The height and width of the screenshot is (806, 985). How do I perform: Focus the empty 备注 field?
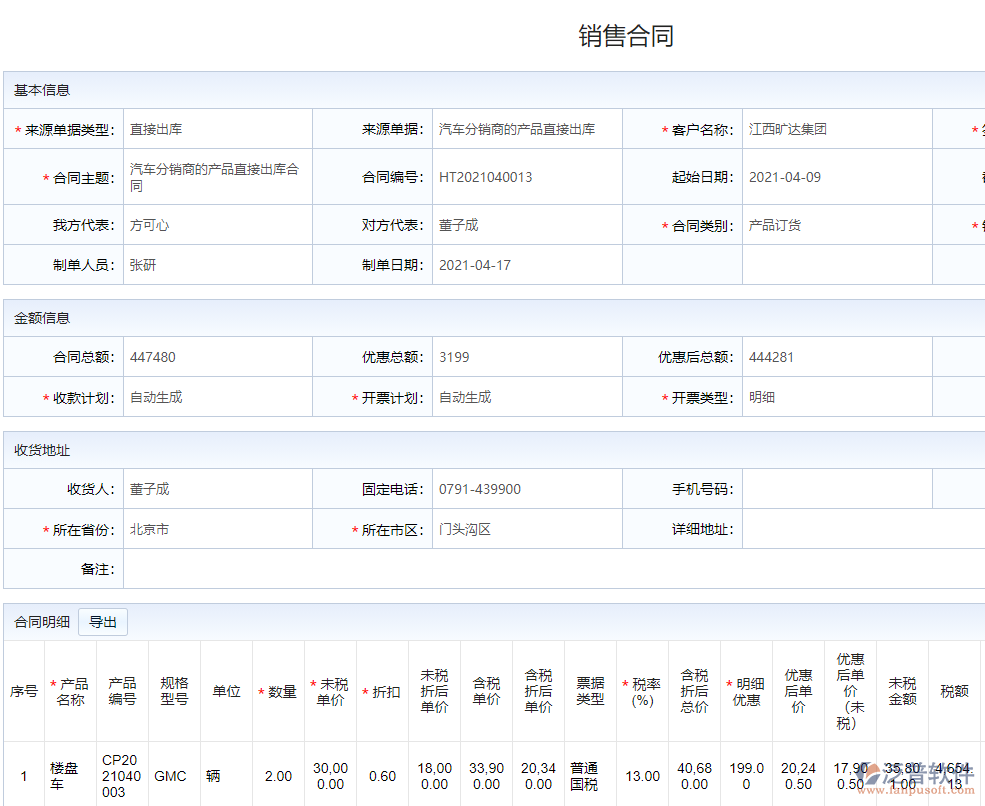tap(550, 569)
